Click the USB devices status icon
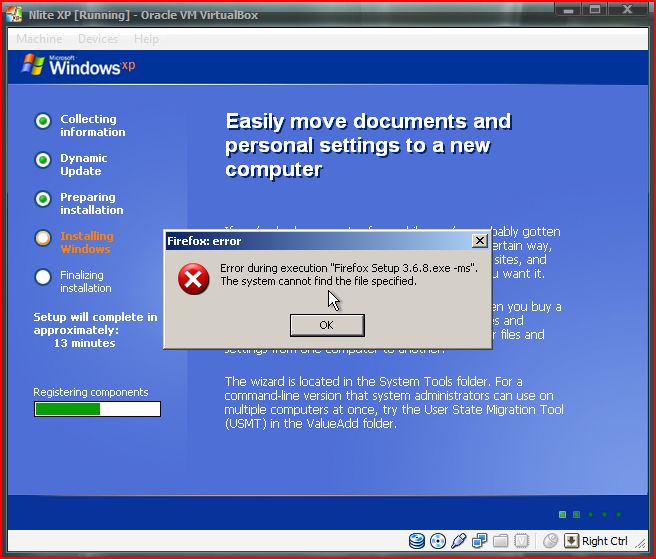Viewport: 656px width, 559px height. 459,541
